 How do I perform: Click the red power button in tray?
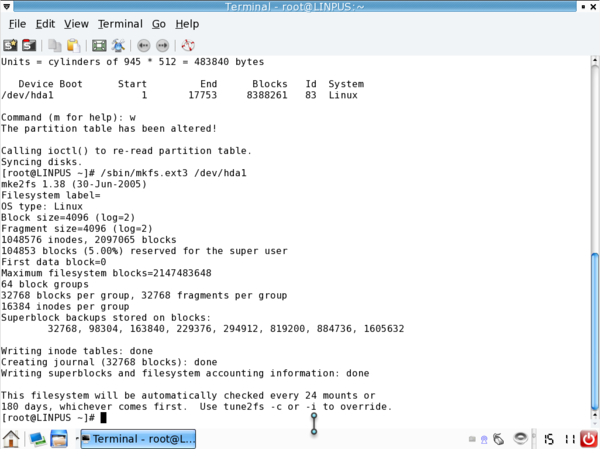click(588, 438)
